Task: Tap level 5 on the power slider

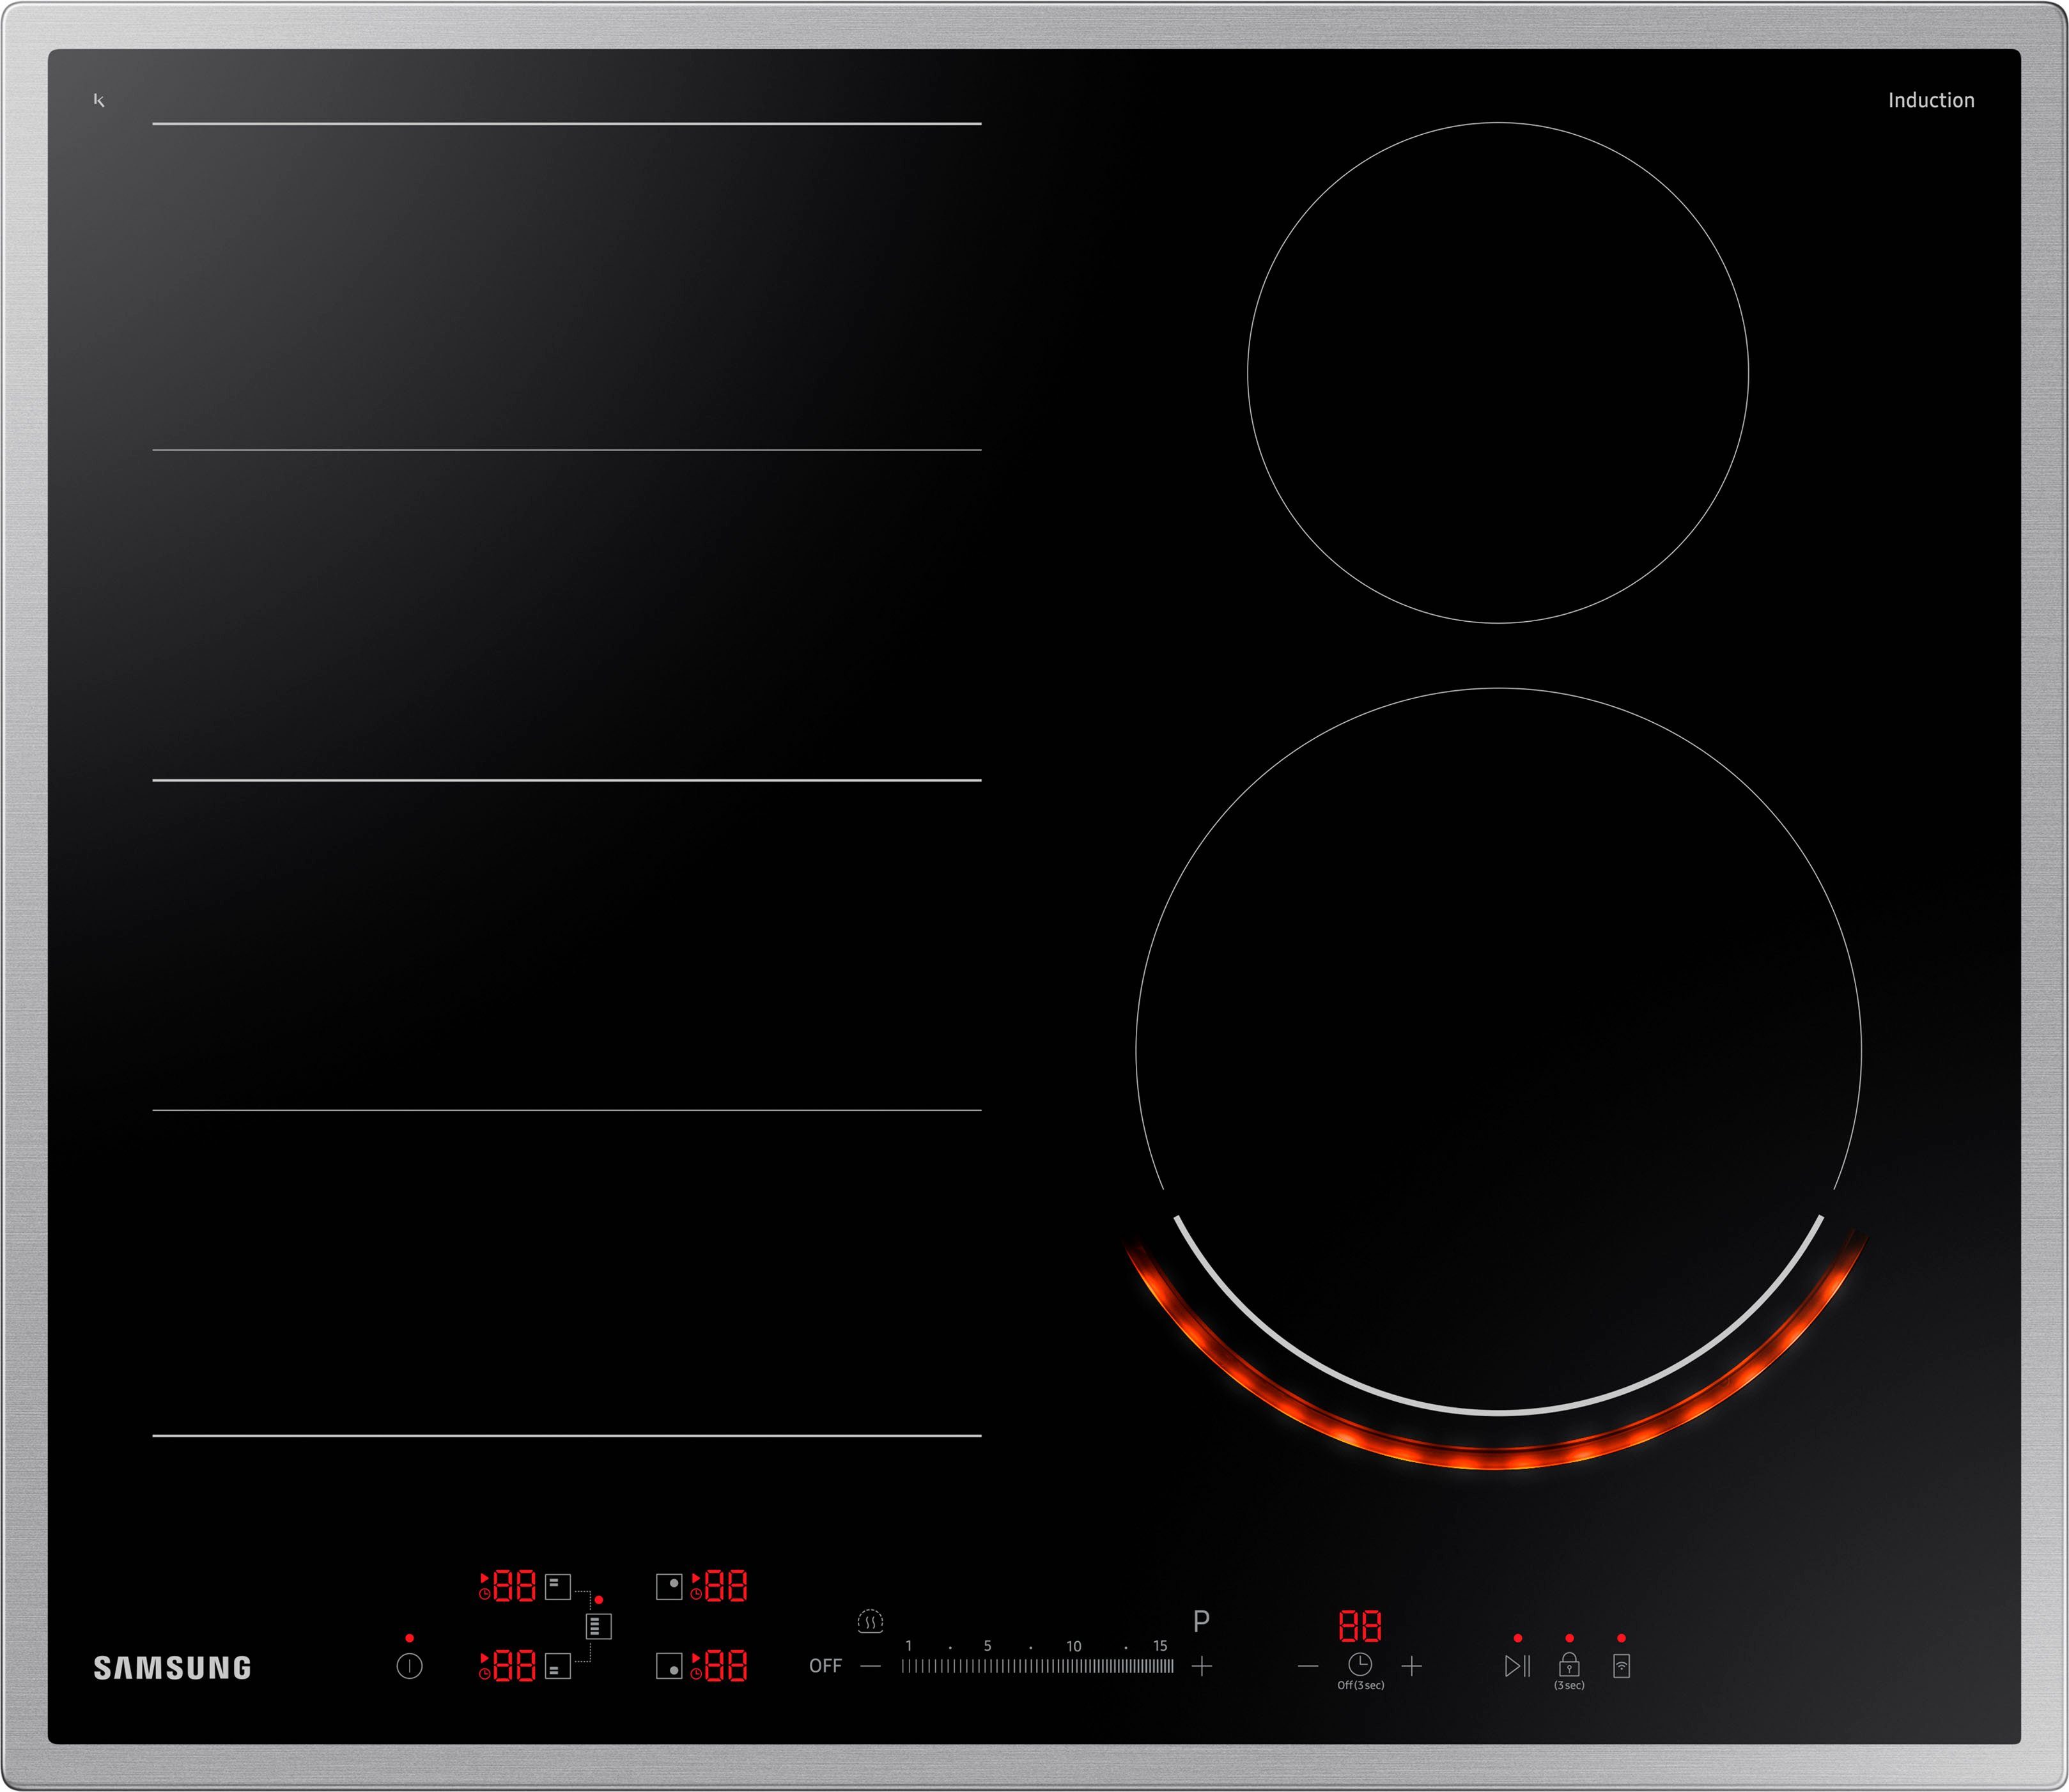Action: coord(987,1646)
